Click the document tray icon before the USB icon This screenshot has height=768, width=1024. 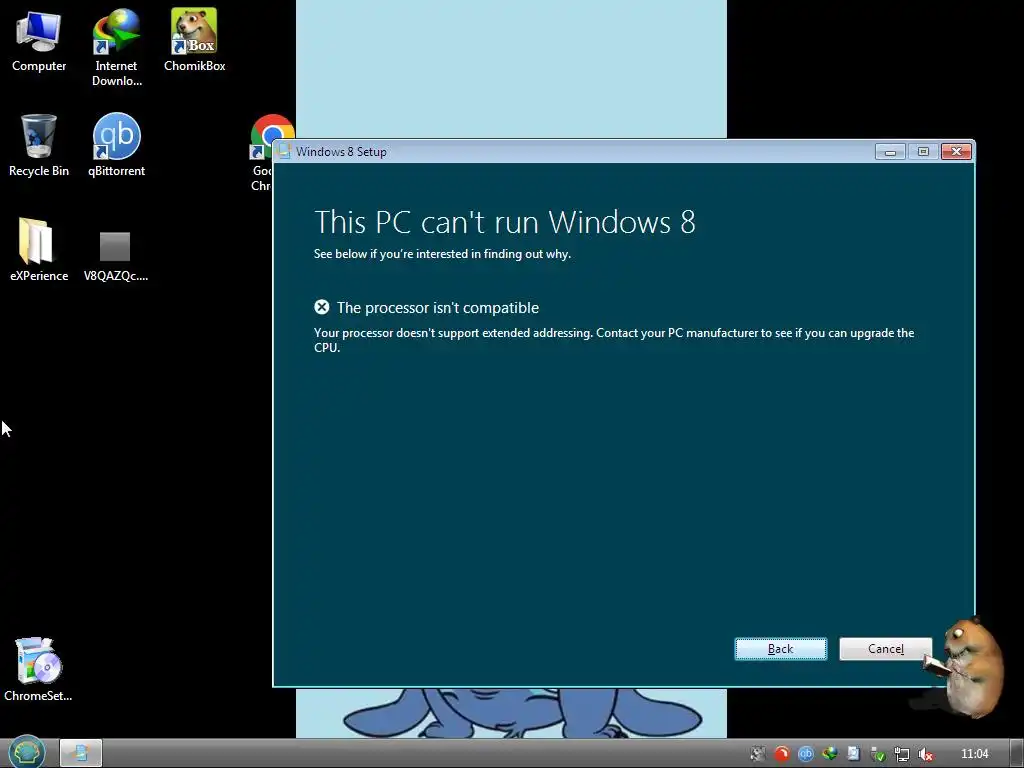[854, 754]
